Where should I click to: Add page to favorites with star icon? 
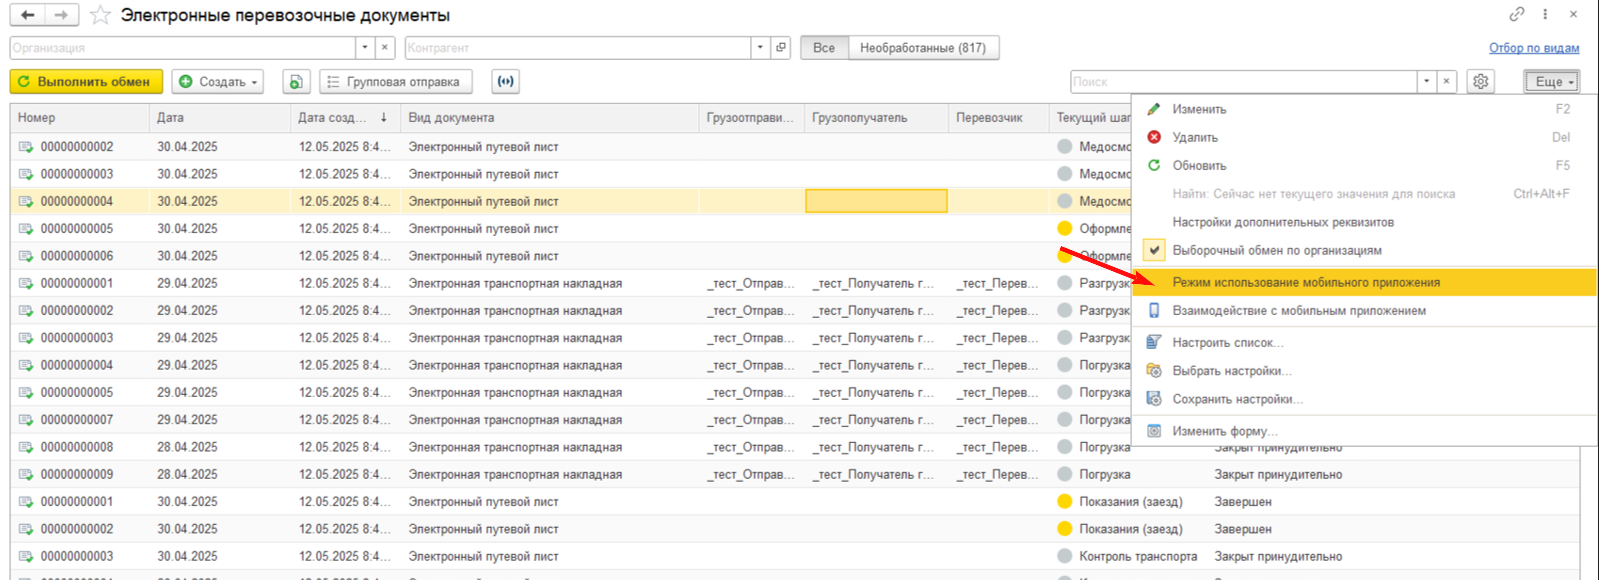pyautogui.click(x=100, y=15)
